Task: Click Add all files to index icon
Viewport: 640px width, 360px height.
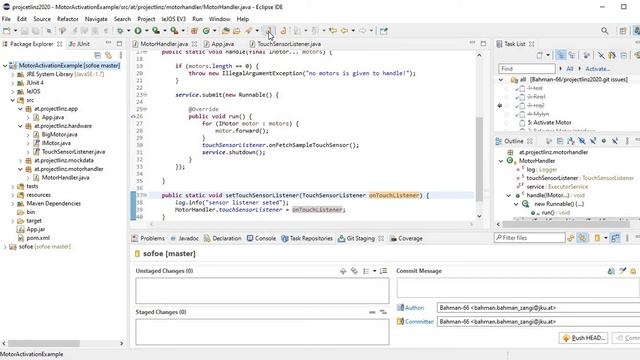Action: pyautogui.click(x=354, y=271)
